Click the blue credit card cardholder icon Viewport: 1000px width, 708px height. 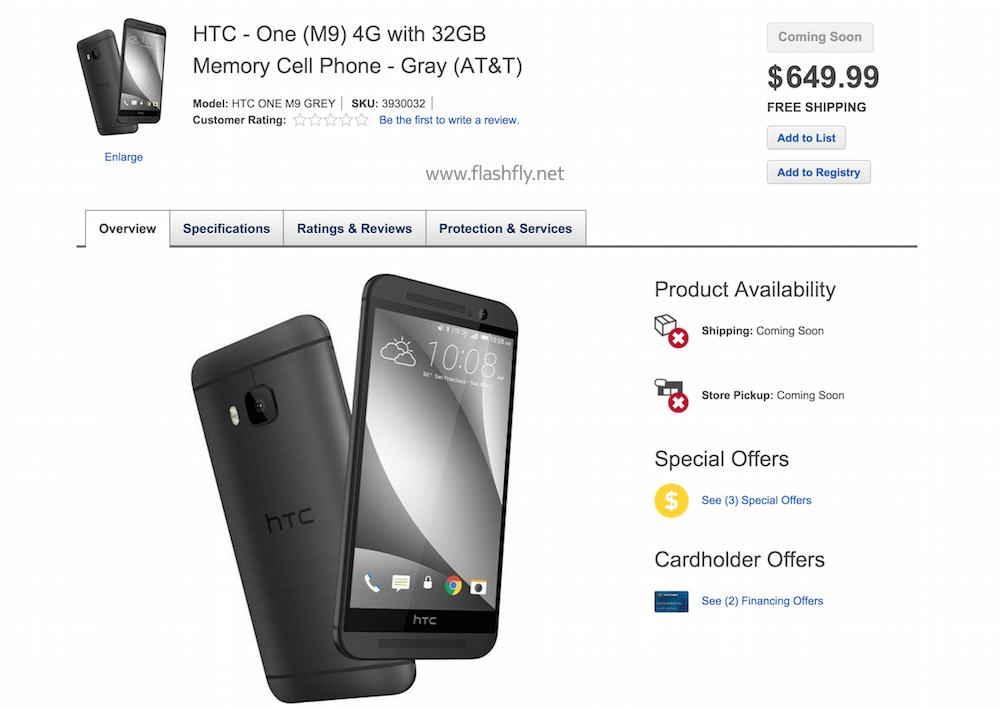pos(671,601)
